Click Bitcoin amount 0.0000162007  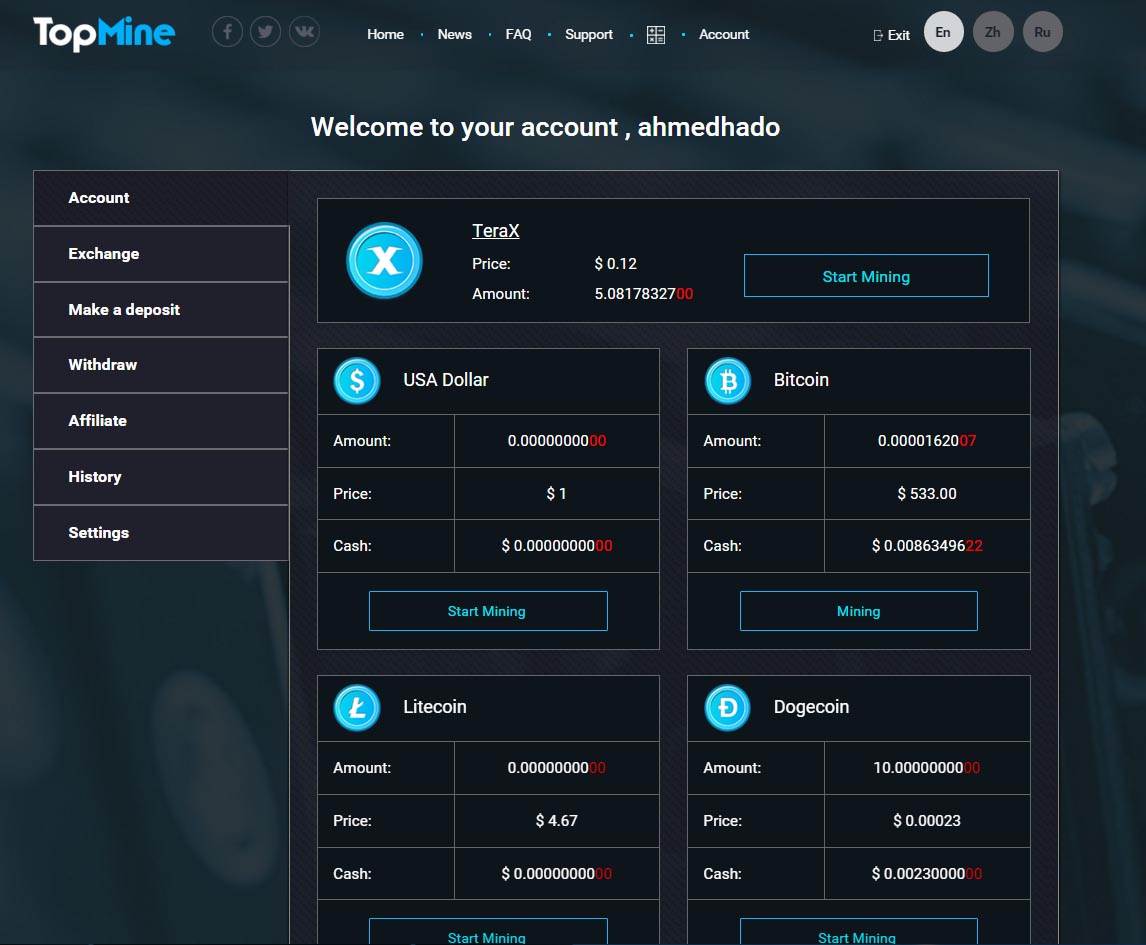[927, 441]
